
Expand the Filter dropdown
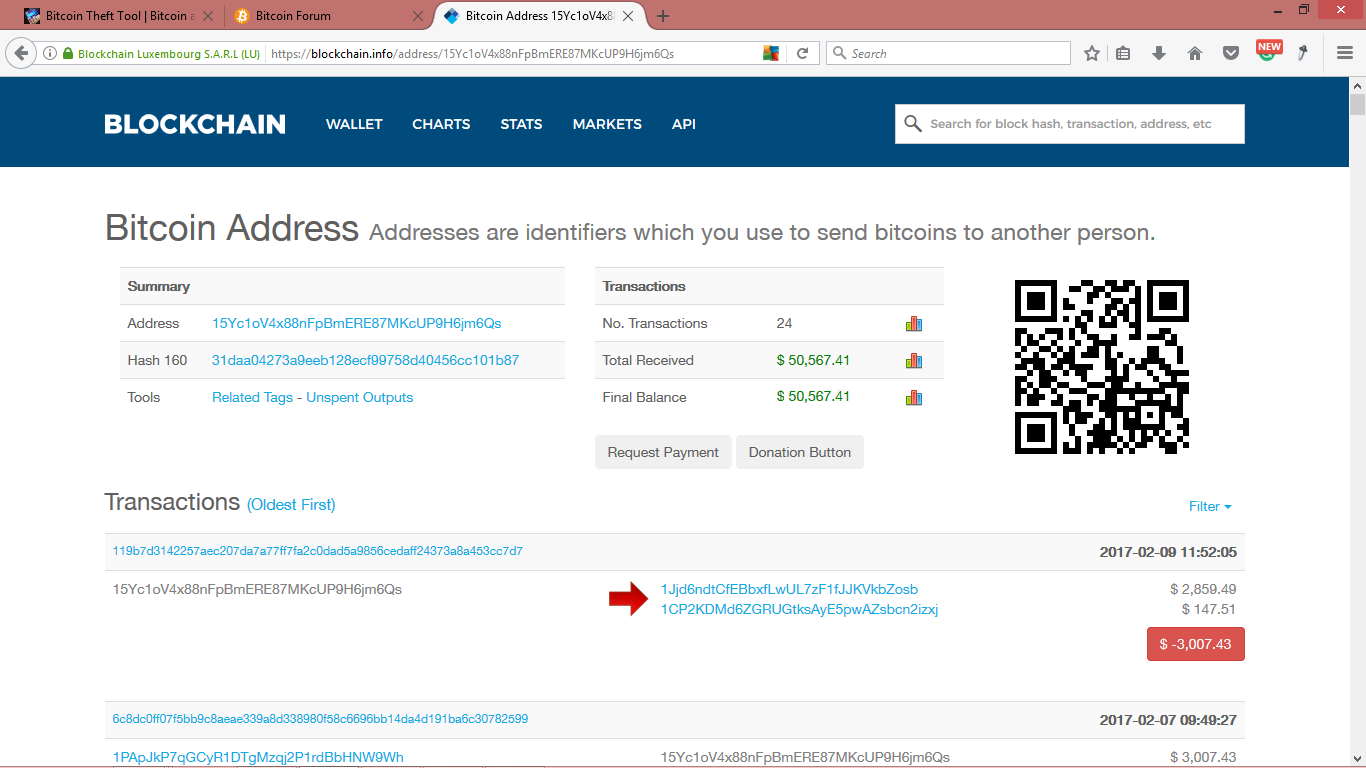click(x=1210, y=506)
